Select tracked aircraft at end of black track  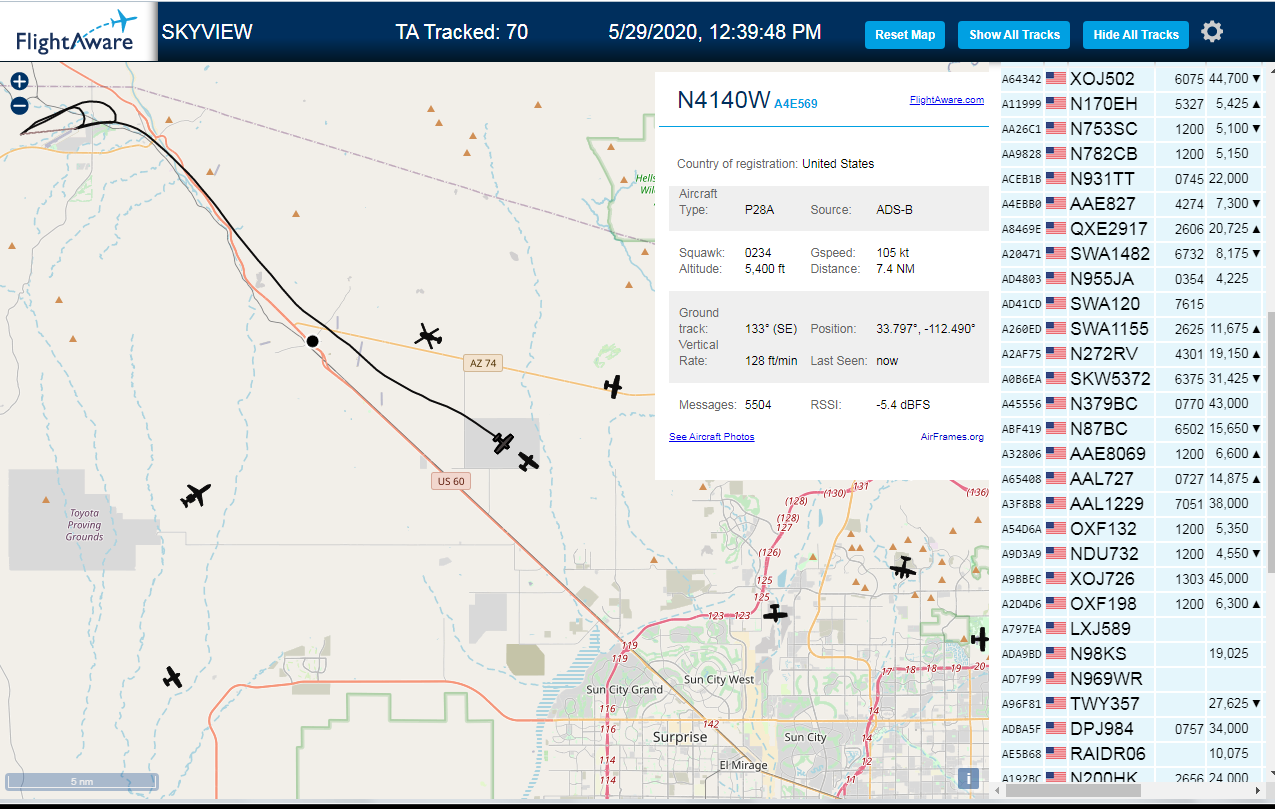(x=503, y=442)
